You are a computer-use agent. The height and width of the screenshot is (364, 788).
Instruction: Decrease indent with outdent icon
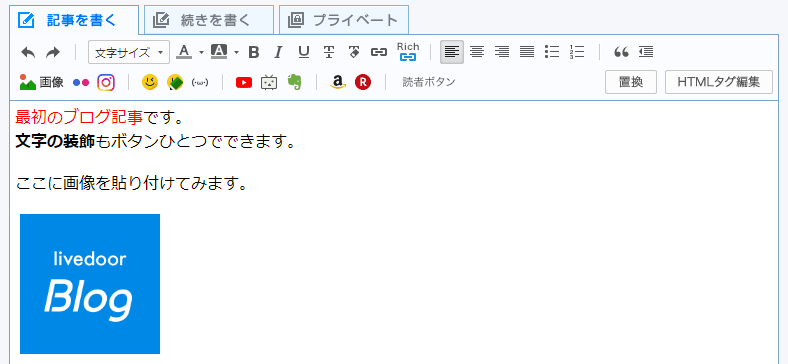coord(646,52)
